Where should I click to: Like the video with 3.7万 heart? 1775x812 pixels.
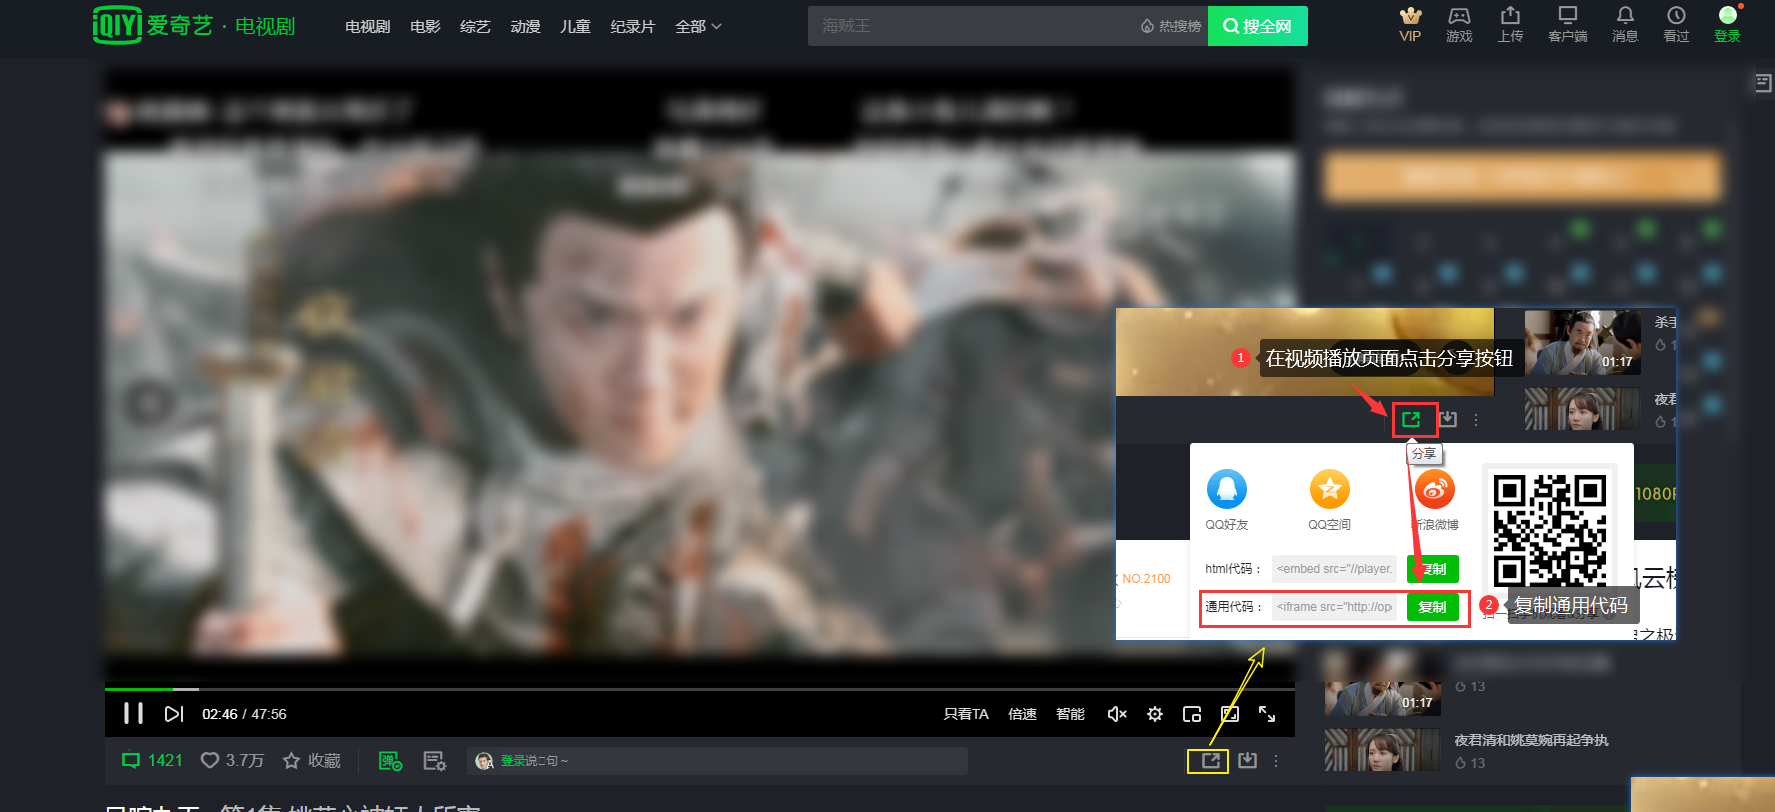click(232, 761)
